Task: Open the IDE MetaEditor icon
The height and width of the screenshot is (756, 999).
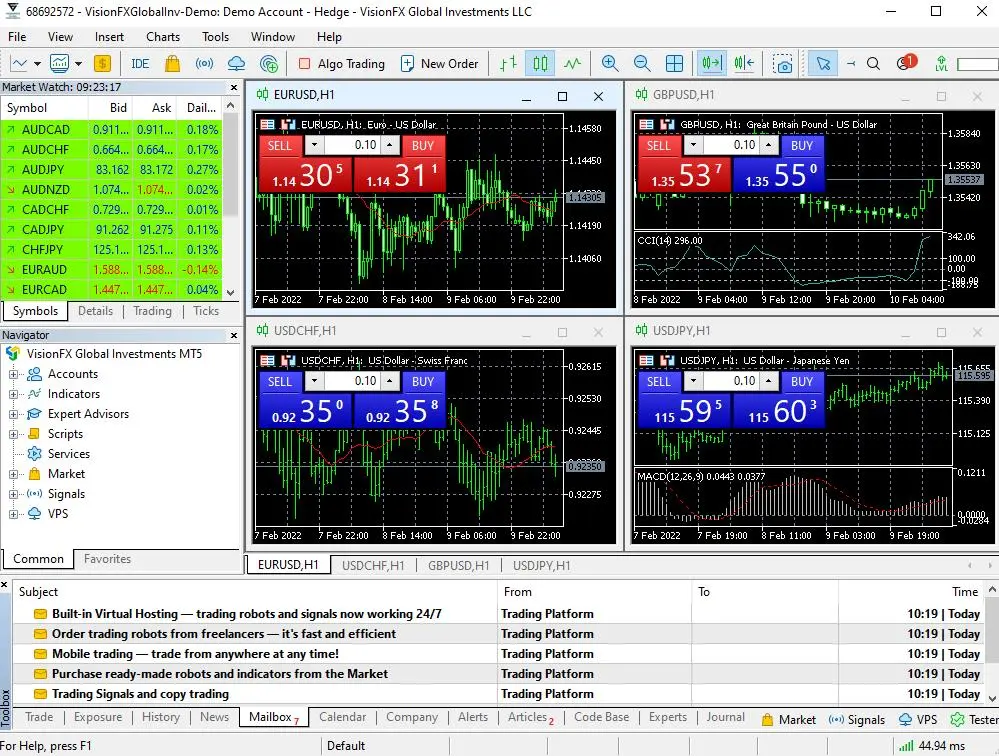Action: [x=140, y=64]
